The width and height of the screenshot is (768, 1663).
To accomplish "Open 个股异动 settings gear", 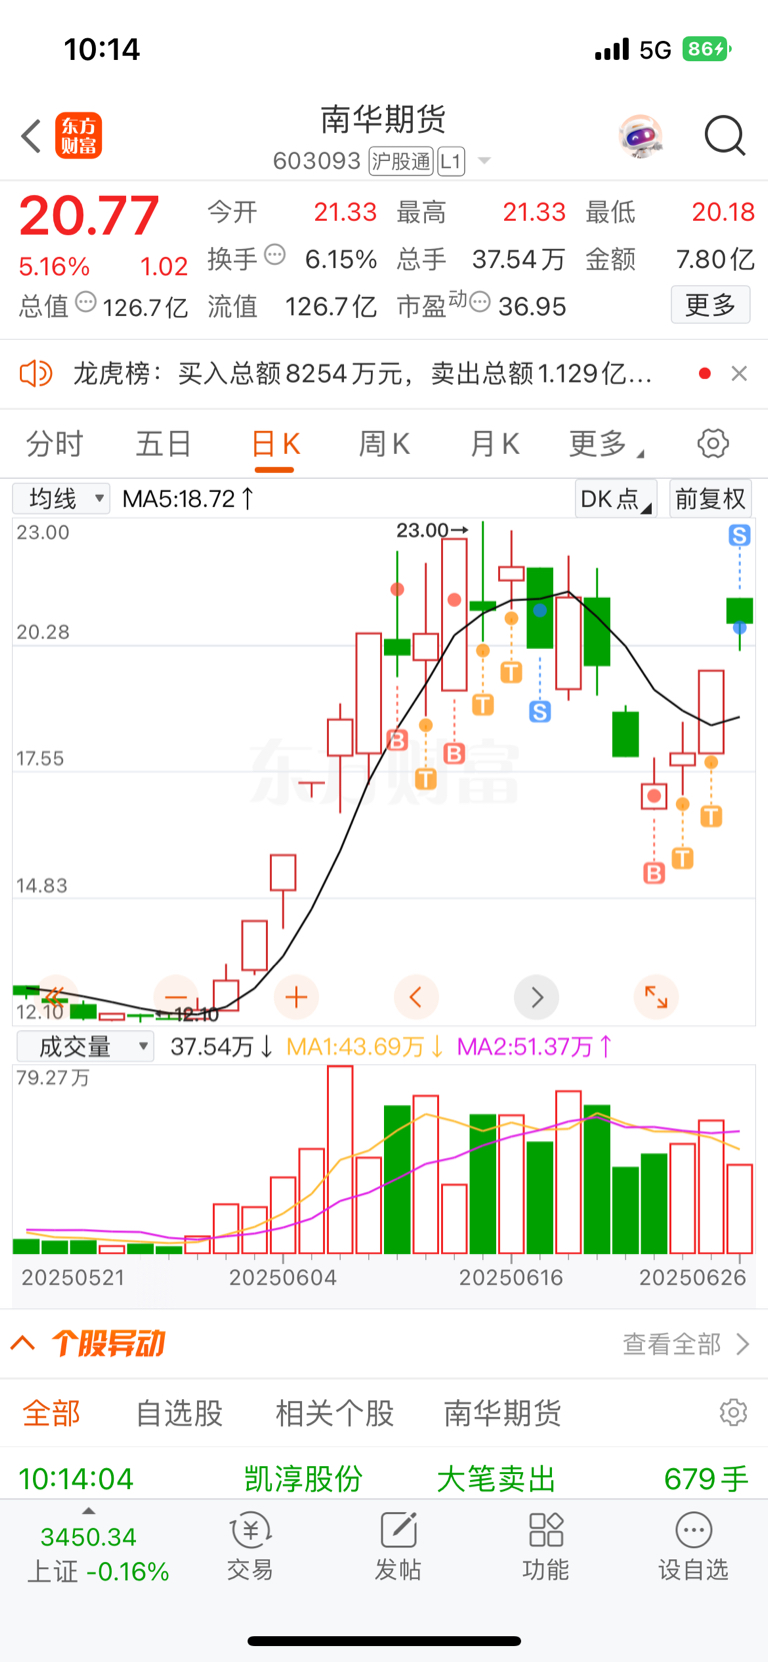I will tap(733, 1412).
